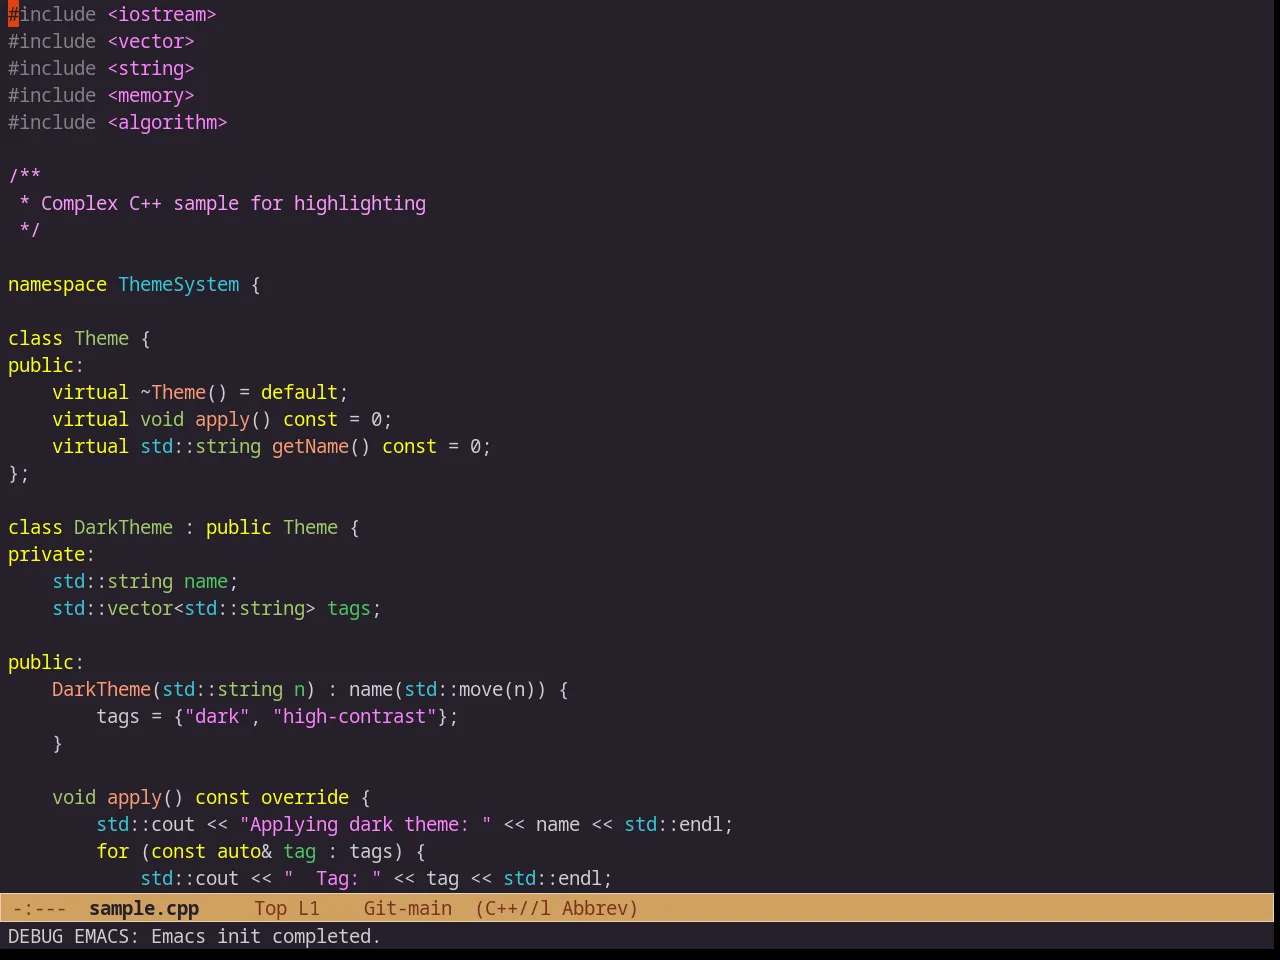This screenshot has height=960, width=1280.
Task: Click the "high-contrast" string literal
Action: pos(355,716)
